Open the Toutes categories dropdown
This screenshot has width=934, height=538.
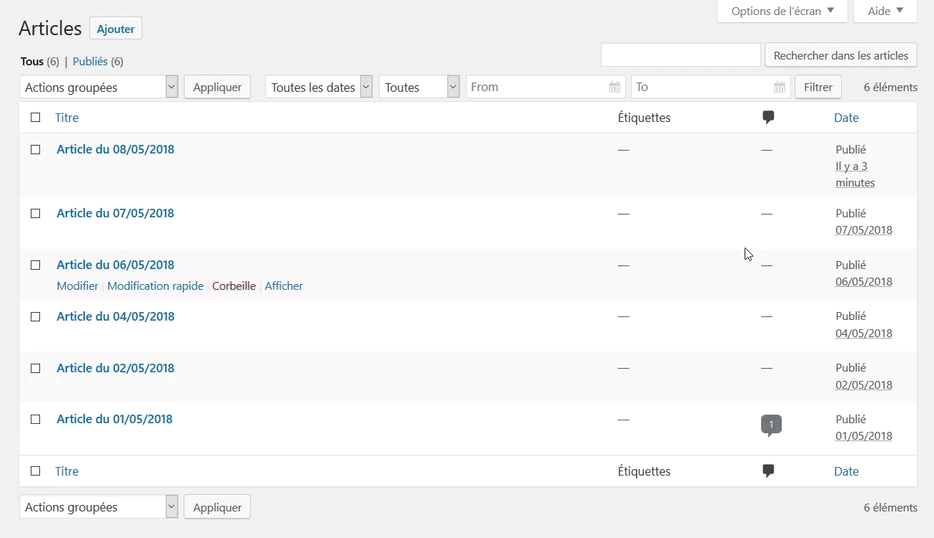(419, 88)
